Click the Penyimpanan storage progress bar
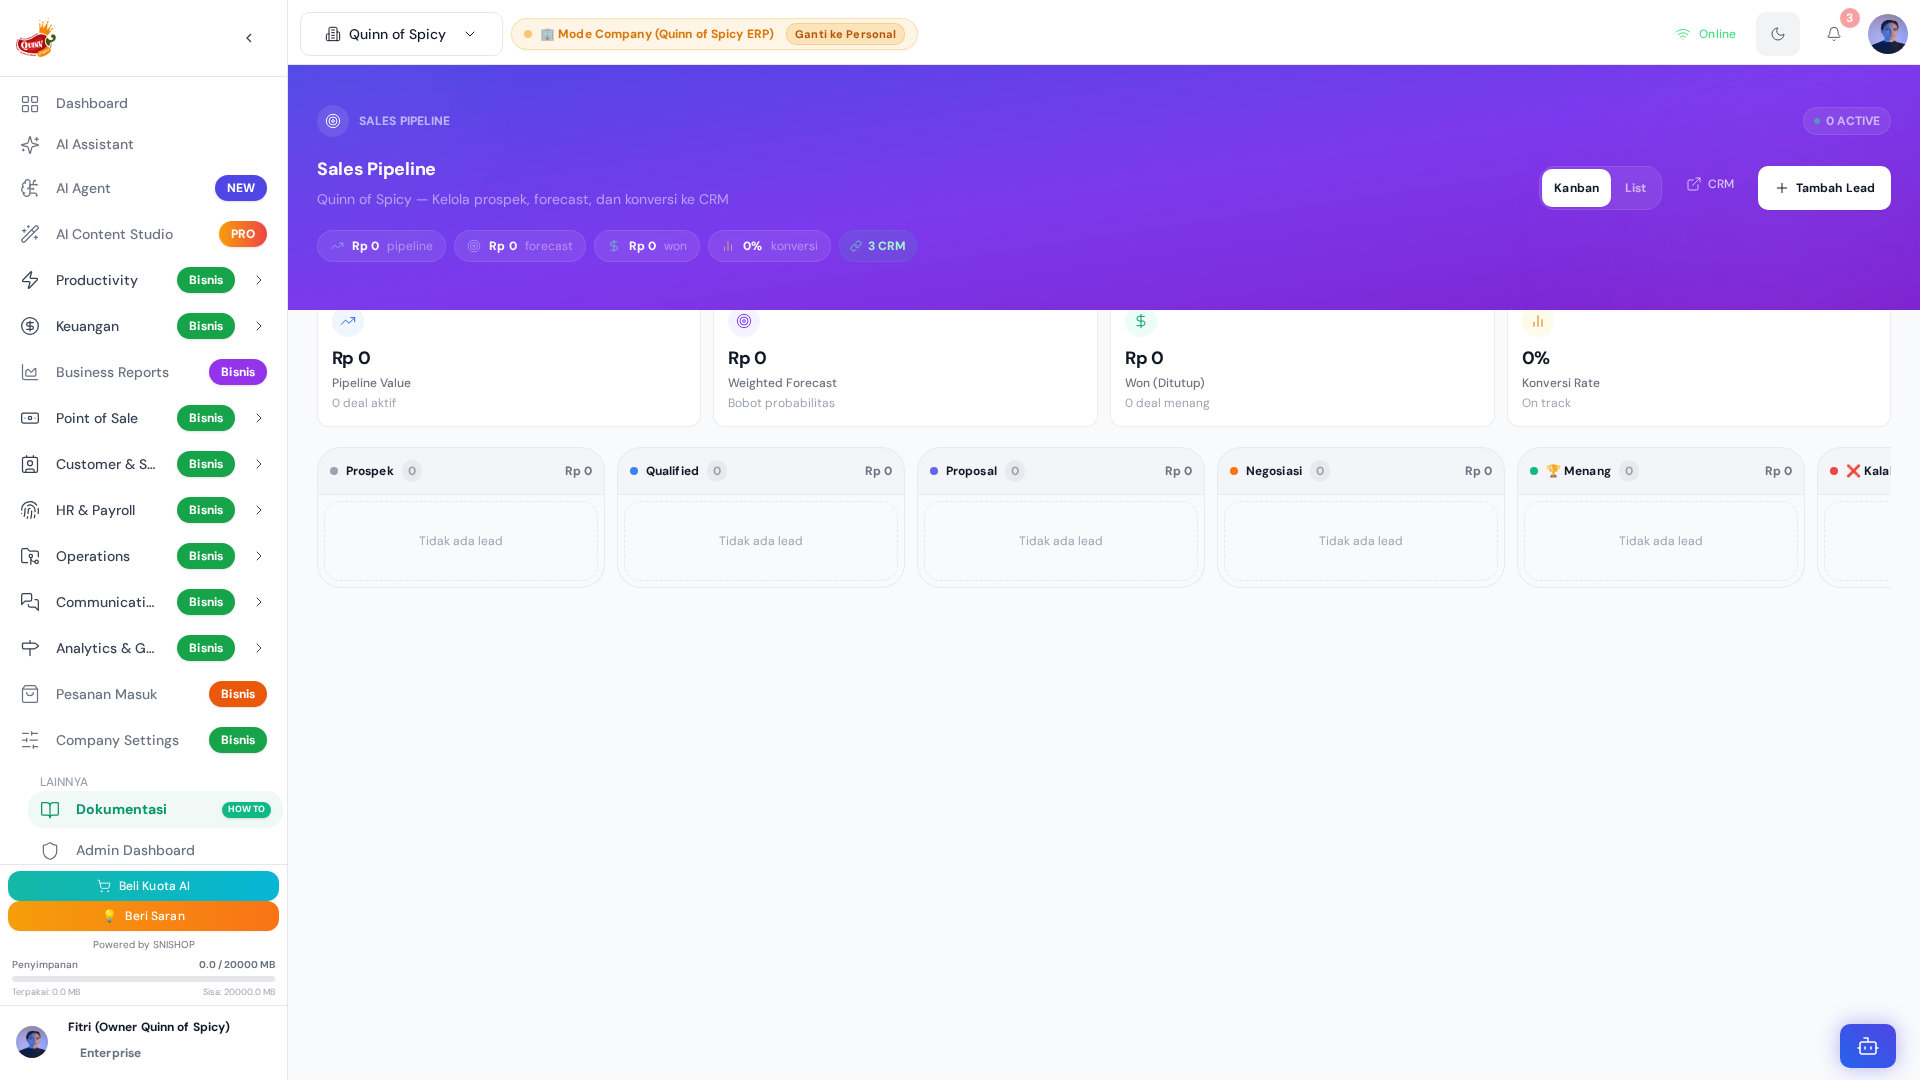This screenshot has width=1920, height=1080. (x=143, y=979)
